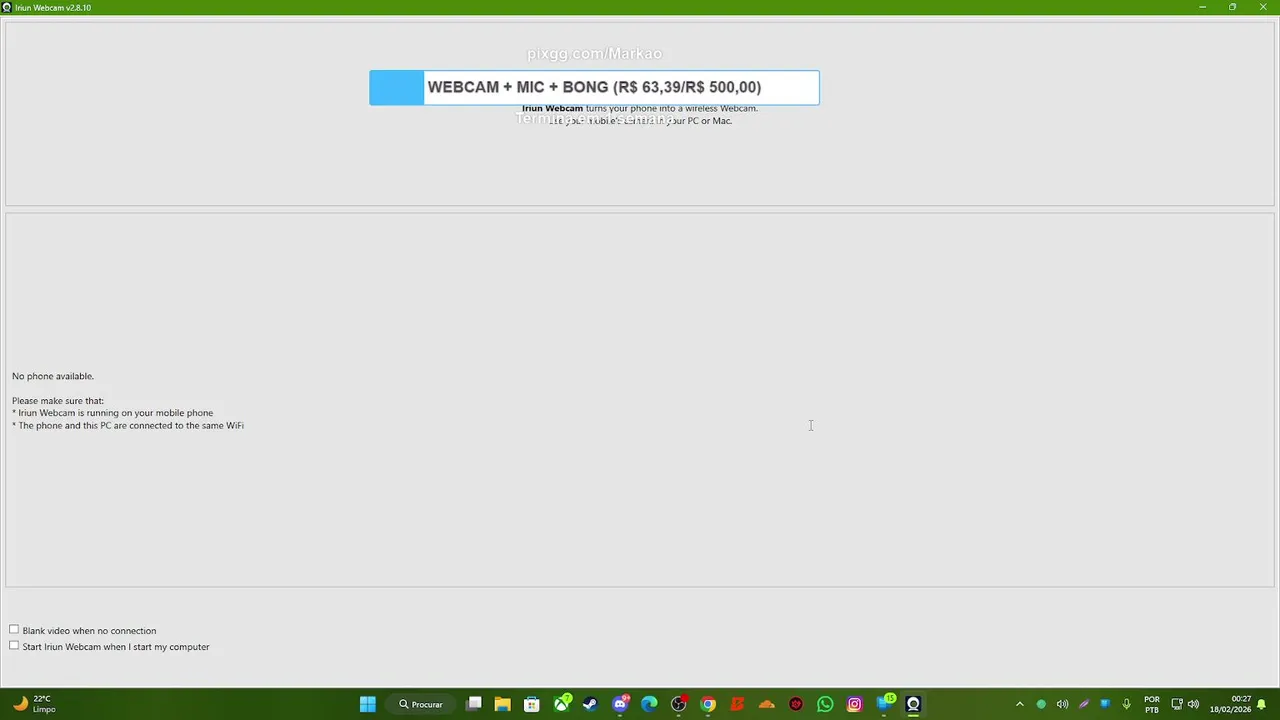Open Task View in the taskbar

coord(474,704)
